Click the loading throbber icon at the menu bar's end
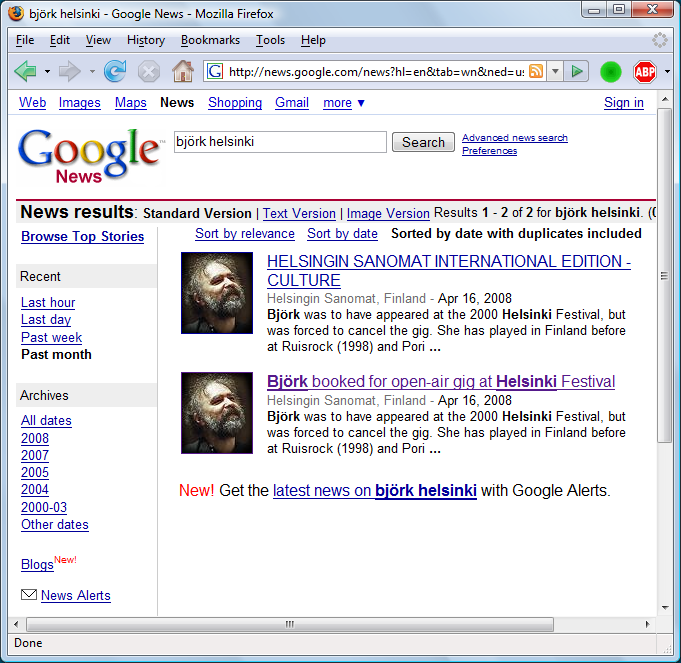 [x=660, y=40]
